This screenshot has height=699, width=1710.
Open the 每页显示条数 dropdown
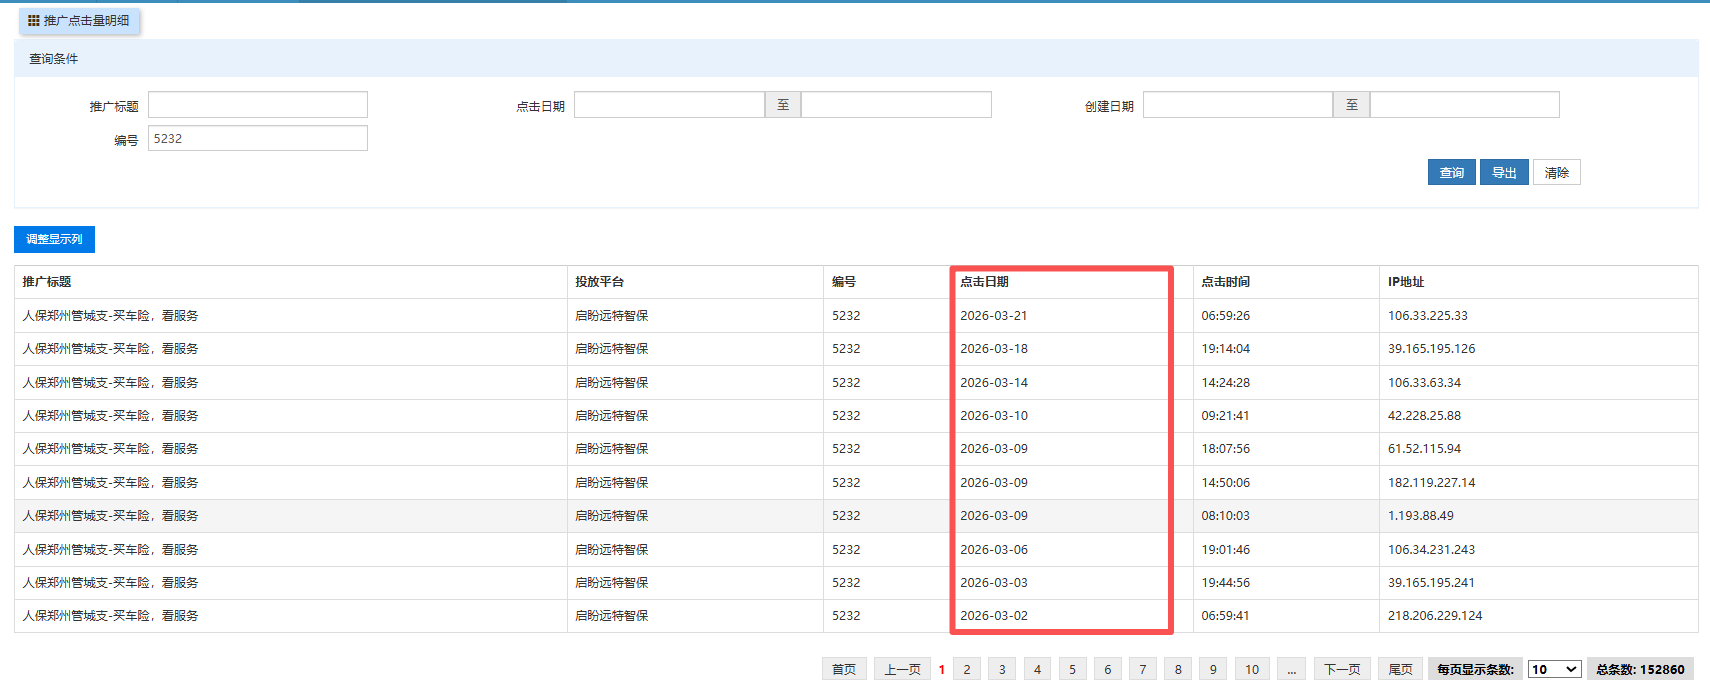point(1554,670)
